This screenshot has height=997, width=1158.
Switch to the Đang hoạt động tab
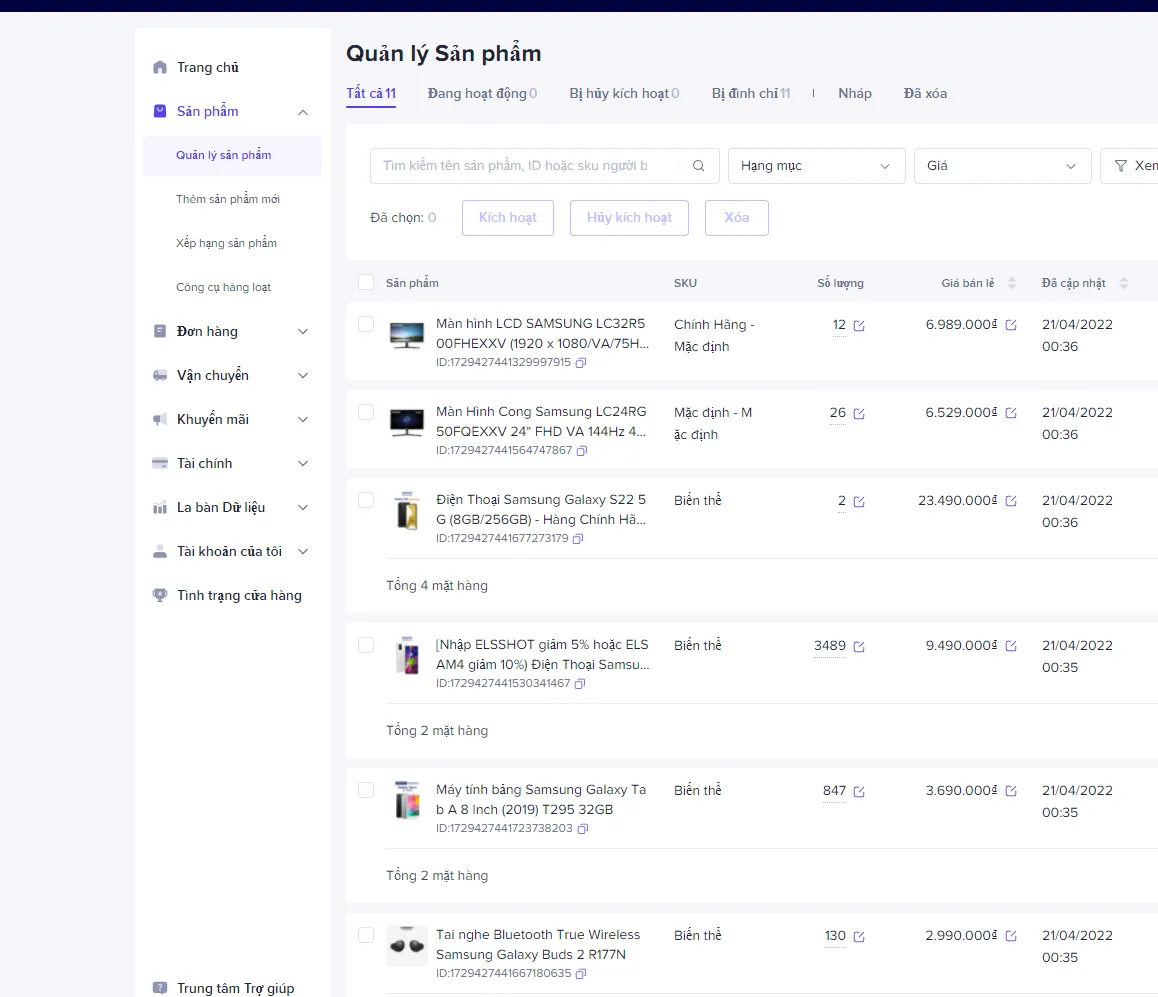[x=482, y=94]
